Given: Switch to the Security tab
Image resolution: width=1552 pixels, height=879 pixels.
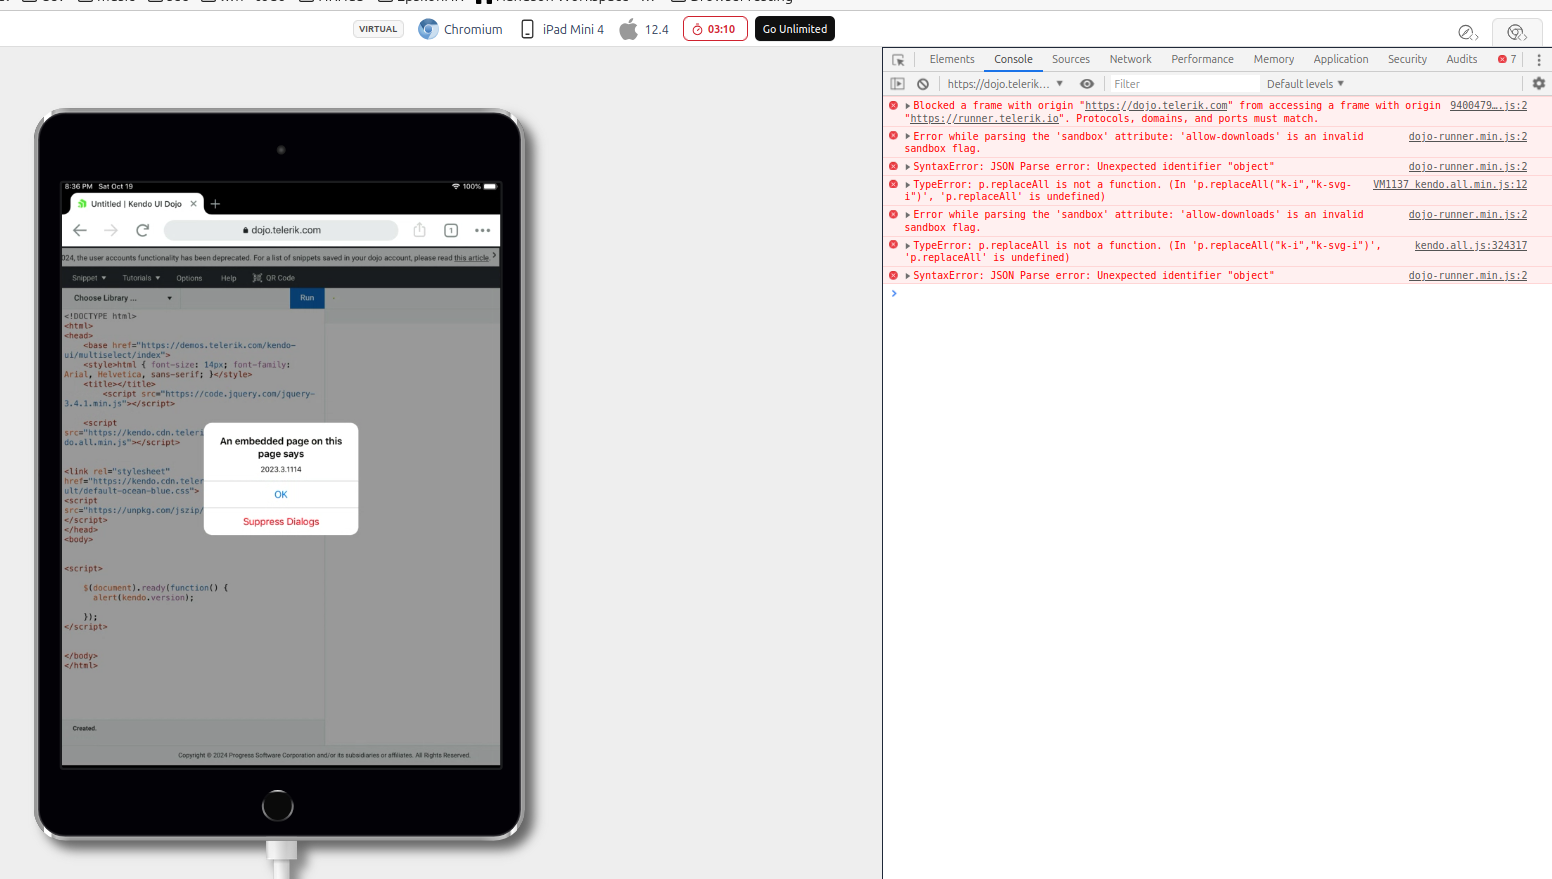Looking at the screenshot, I should (x=1407, y=59).
